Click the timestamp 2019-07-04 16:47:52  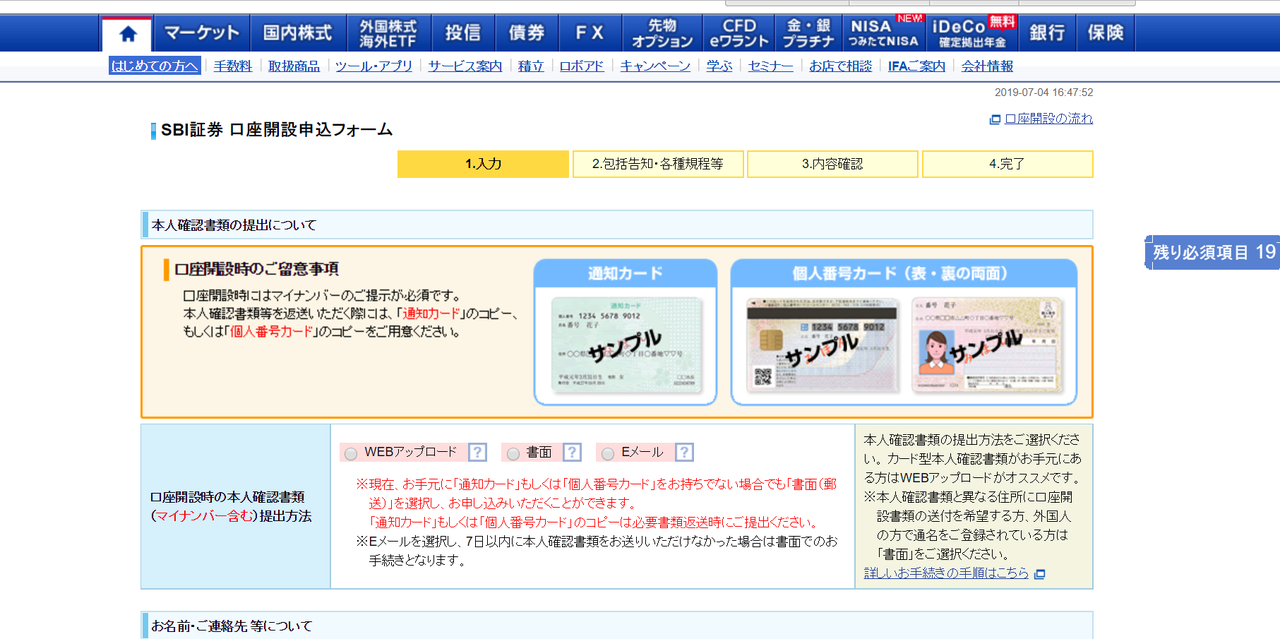coord(1044,92)
